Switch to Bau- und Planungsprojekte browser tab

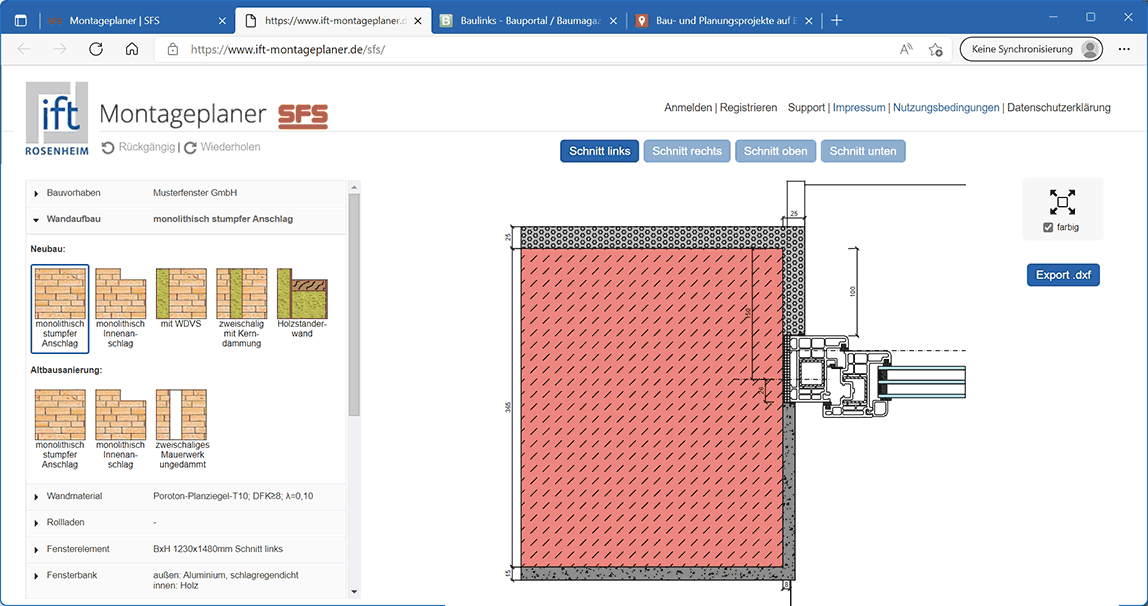pos(725,21)
